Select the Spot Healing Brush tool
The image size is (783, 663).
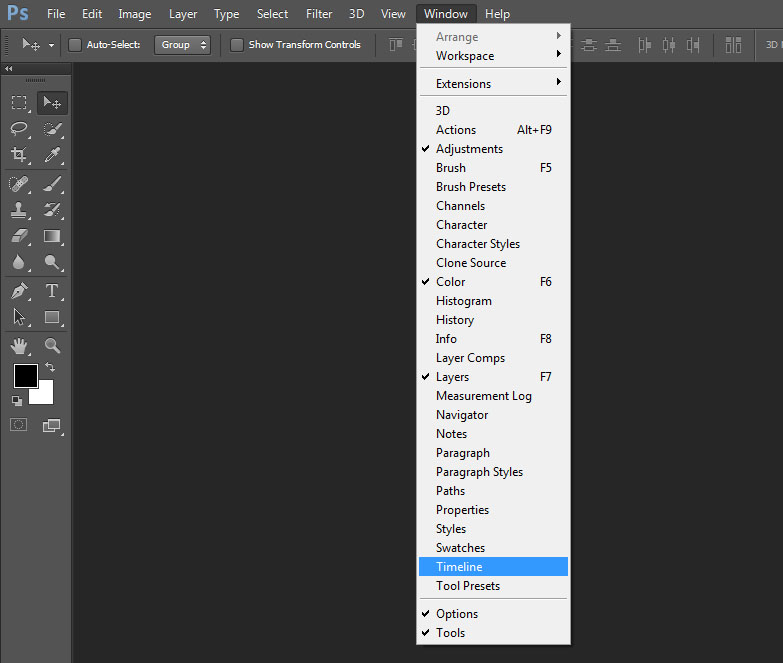click(19, 184)
